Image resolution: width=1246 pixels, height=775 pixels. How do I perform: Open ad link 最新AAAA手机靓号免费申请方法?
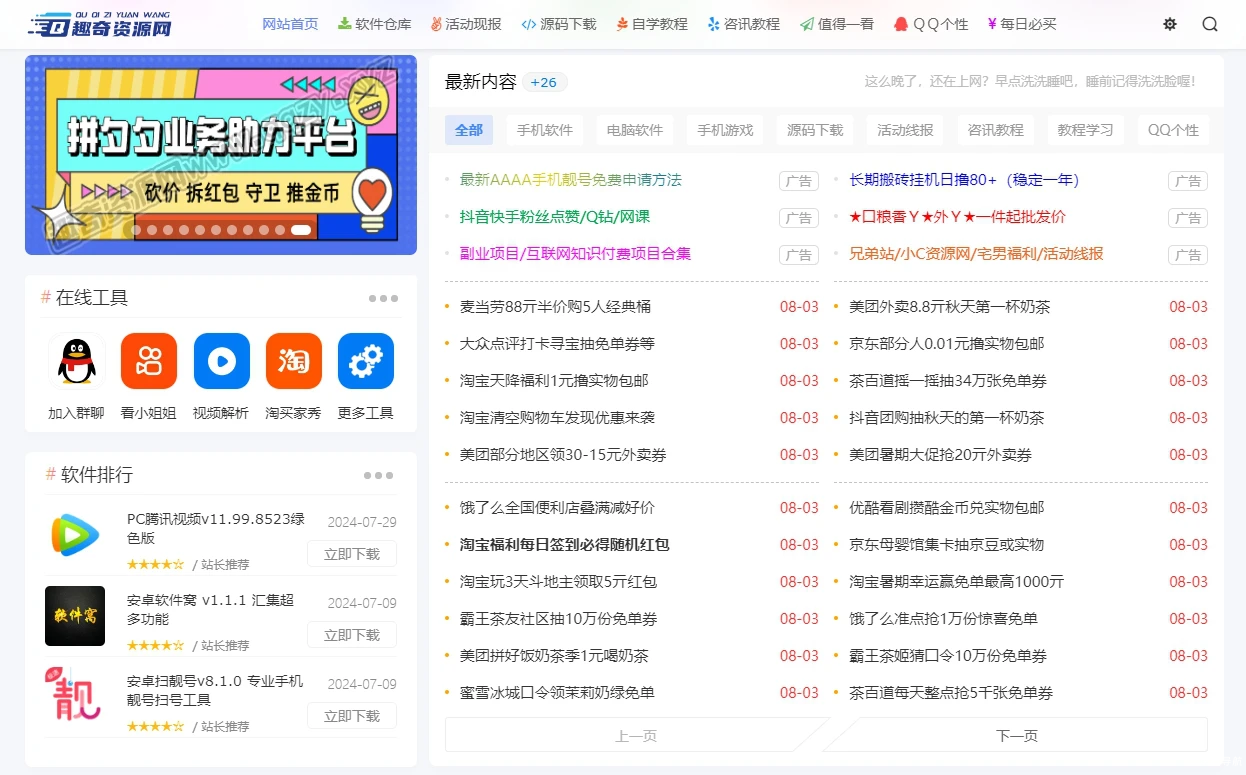point(570,180)
